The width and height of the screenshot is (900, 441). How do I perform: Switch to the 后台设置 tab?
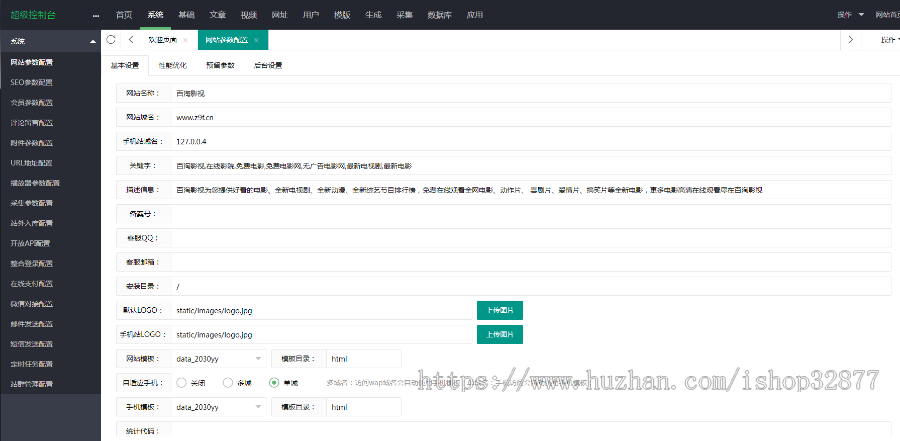pyautogui.click(x=268, y=65)
